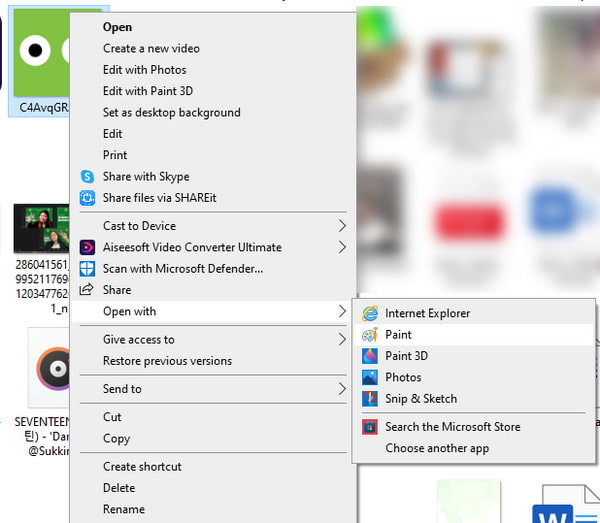Open the image with Paint
Screen dimensions: 600x523
tap(474, 335)
